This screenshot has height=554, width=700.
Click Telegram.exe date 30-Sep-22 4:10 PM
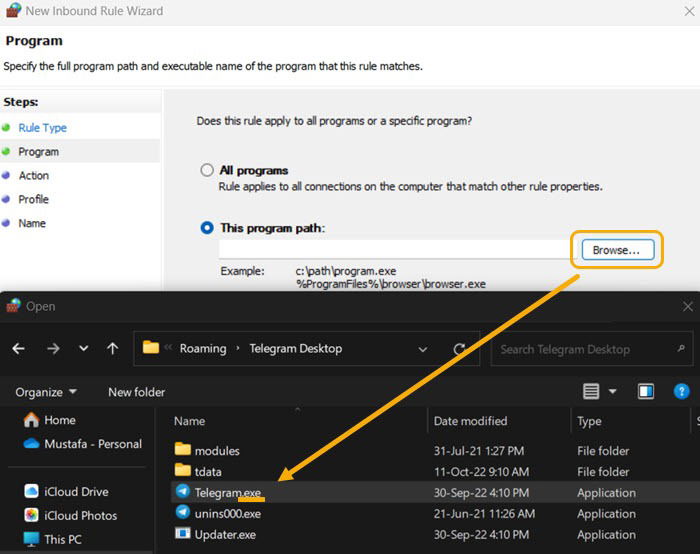(481, 493)
